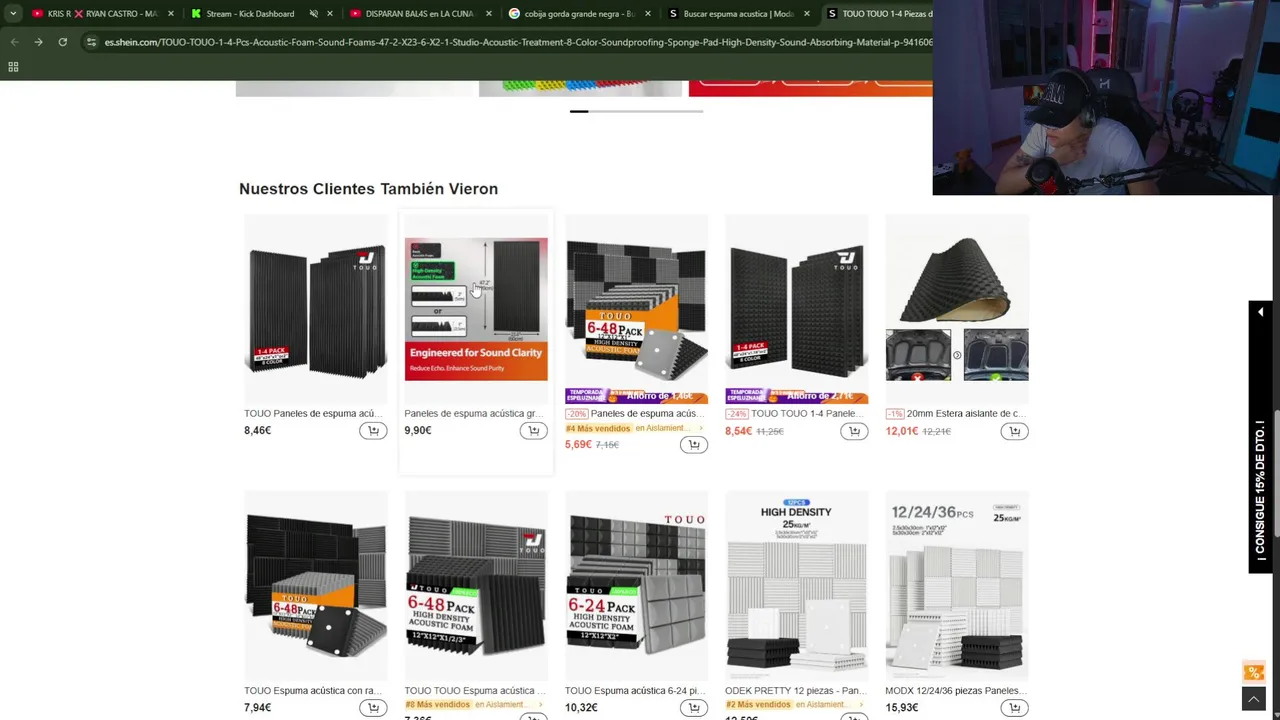This screenshot has height=720, width=1280.
Task: Add the 15,93€ MODX panels item to cart
Action: point(1014,708)
